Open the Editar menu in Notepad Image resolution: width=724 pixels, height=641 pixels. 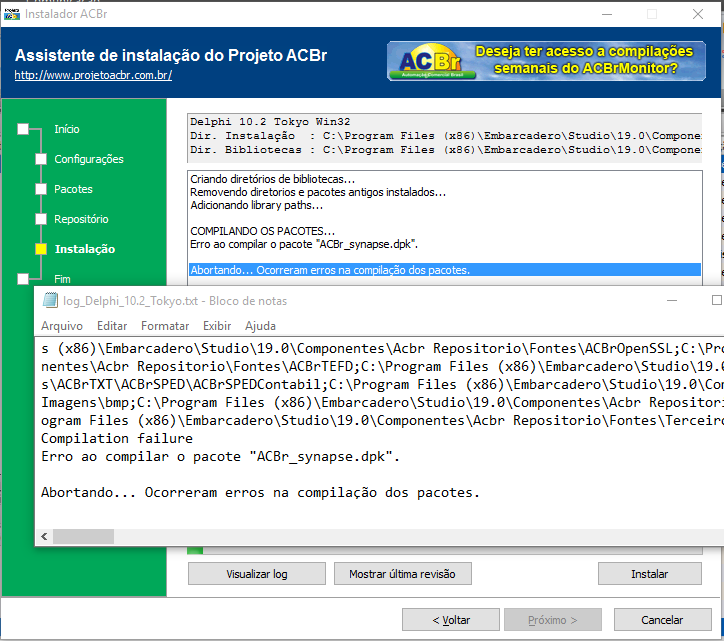112,326
